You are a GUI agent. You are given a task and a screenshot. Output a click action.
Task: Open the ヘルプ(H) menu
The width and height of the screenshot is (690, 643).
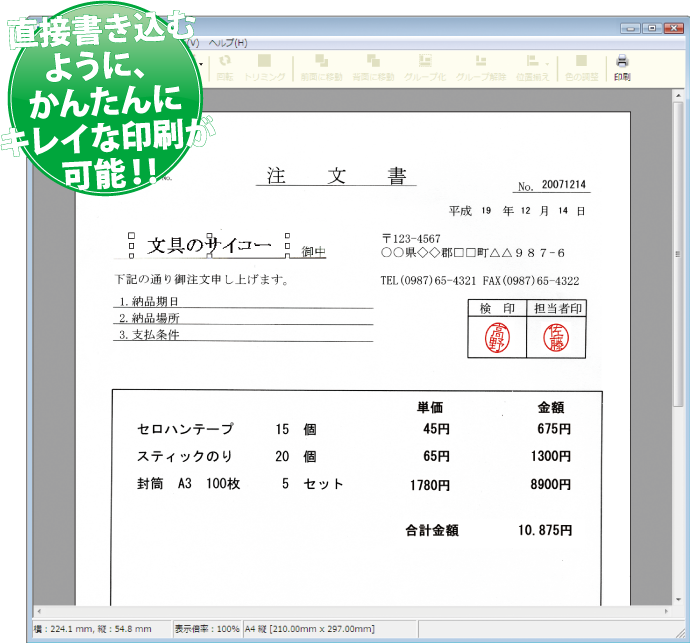coord(227,43)
